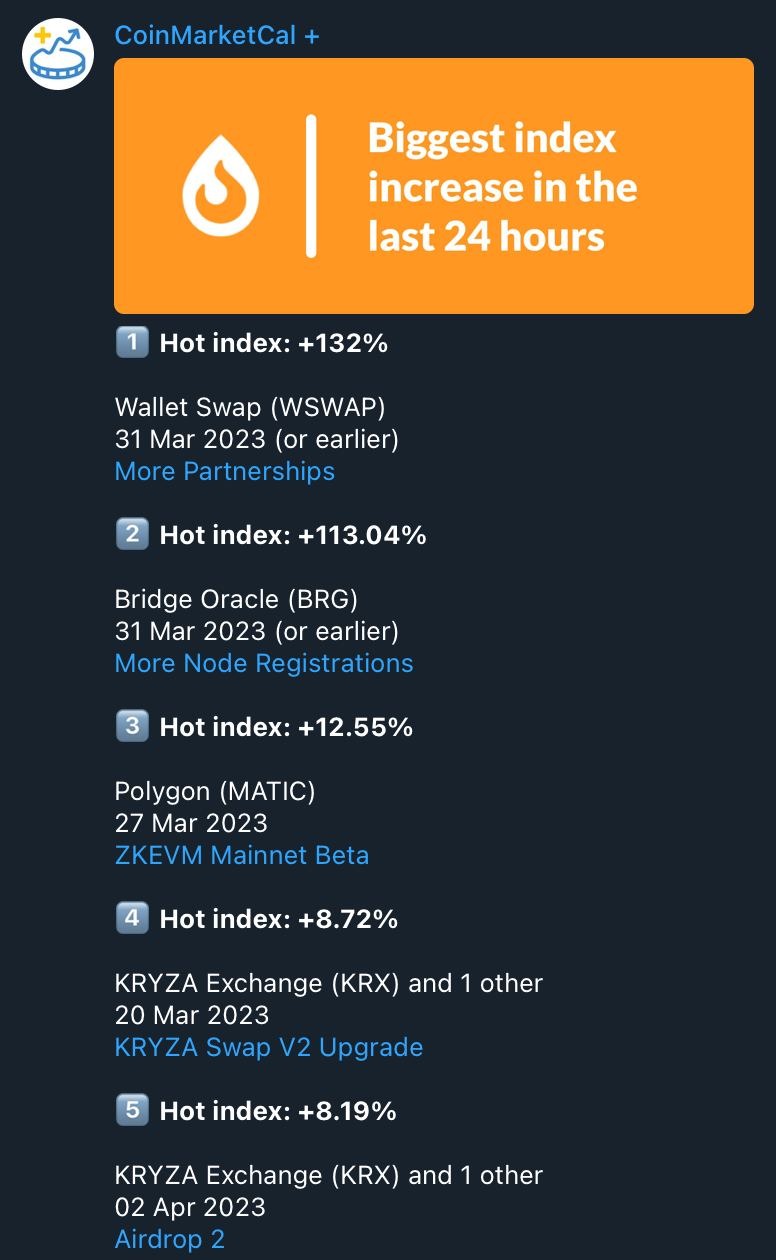
Task: Click the number 3 keycap emoji
Action: click(x=132, y=727)
